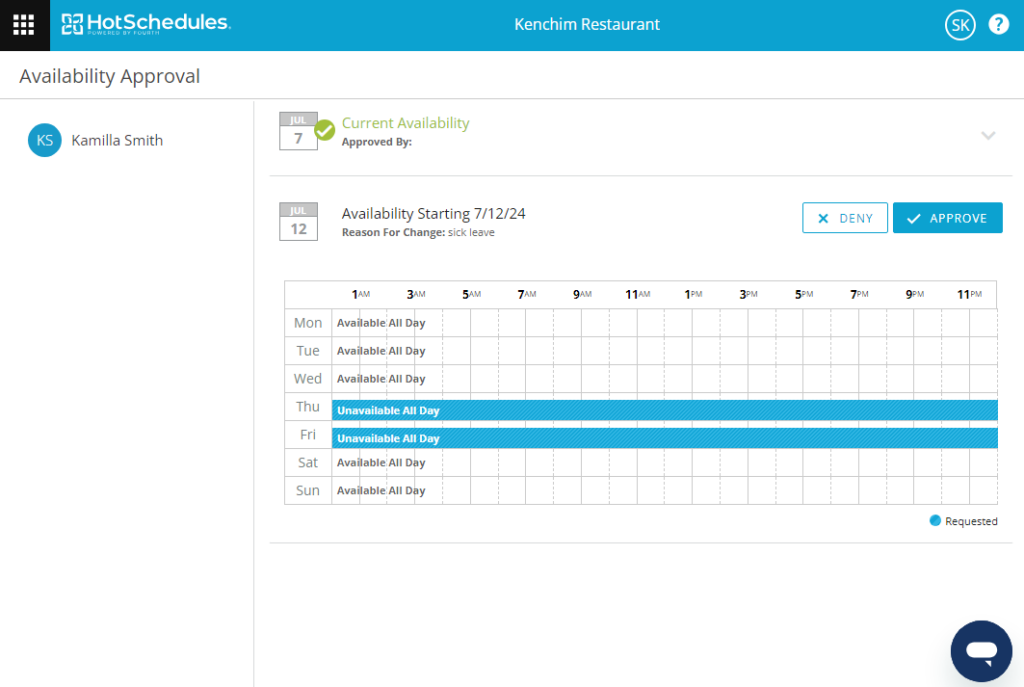Click the Availability Starting 7/12/24 heading

click(433, 213)
